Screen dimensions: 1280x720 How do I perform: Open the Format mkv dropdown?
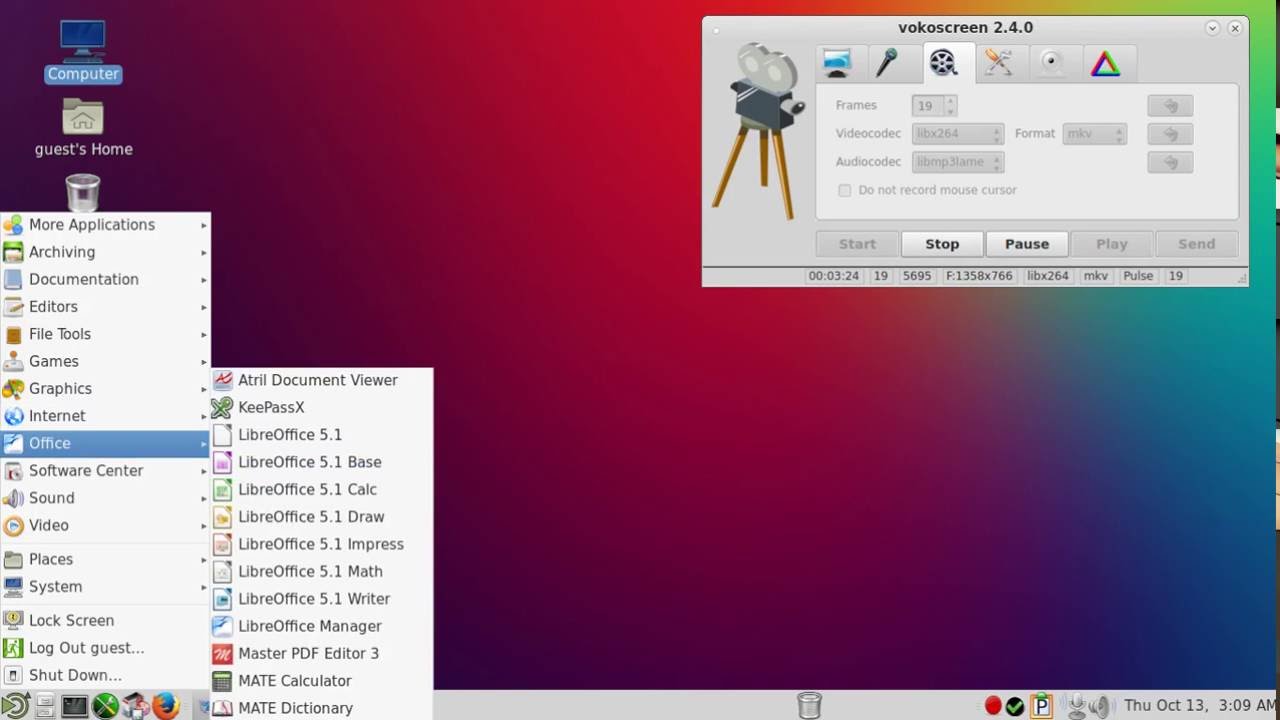1094,133
